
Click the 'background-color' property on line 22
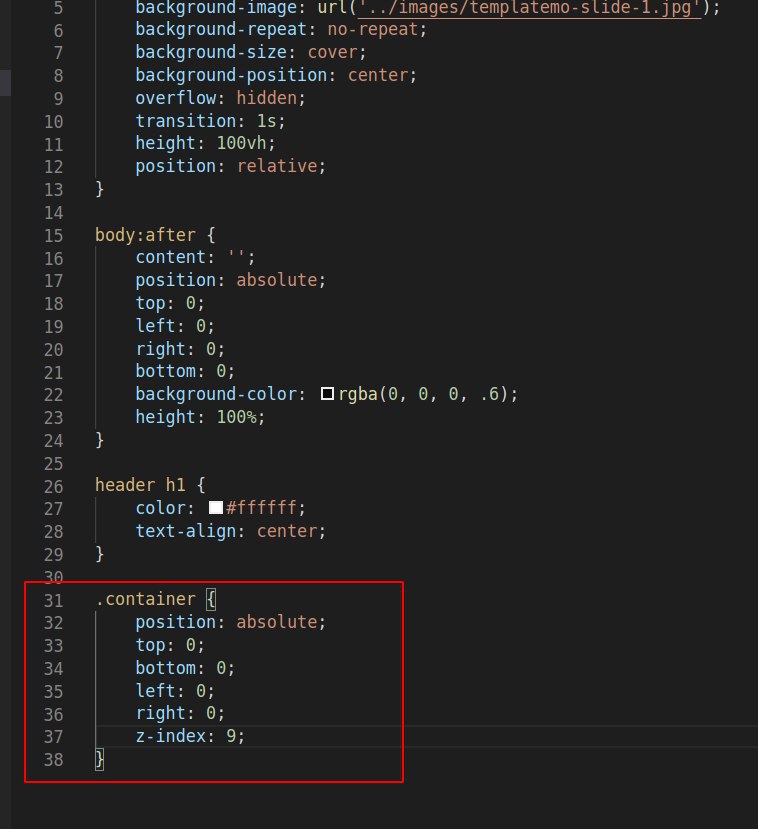pyautogui.click(x=216, y=394)
